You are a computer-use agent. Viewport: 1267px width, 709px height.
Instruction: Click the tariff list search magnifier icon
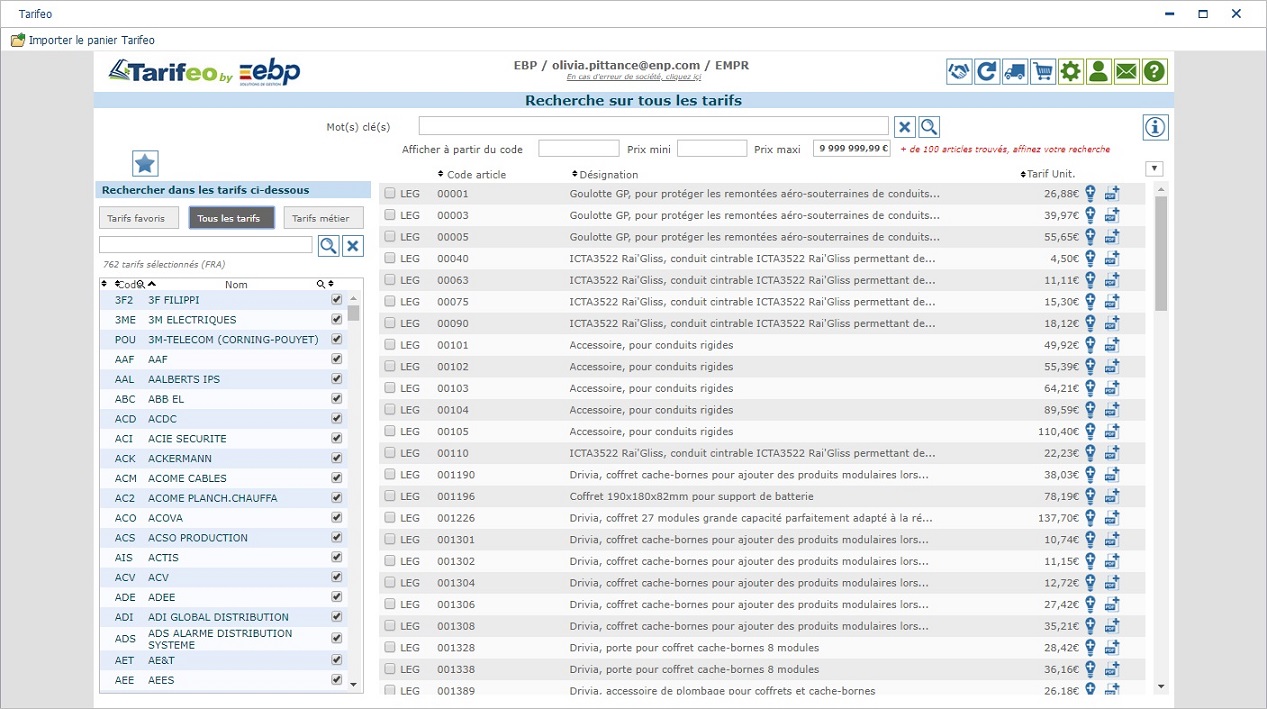[328, 246]
